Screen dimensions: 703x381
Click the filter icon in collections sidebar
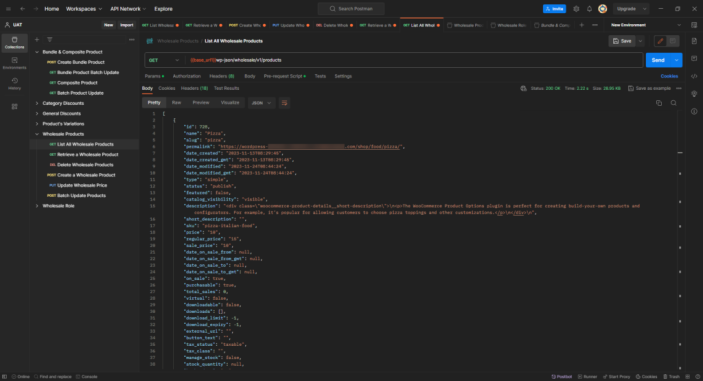[x=50, y=40]
